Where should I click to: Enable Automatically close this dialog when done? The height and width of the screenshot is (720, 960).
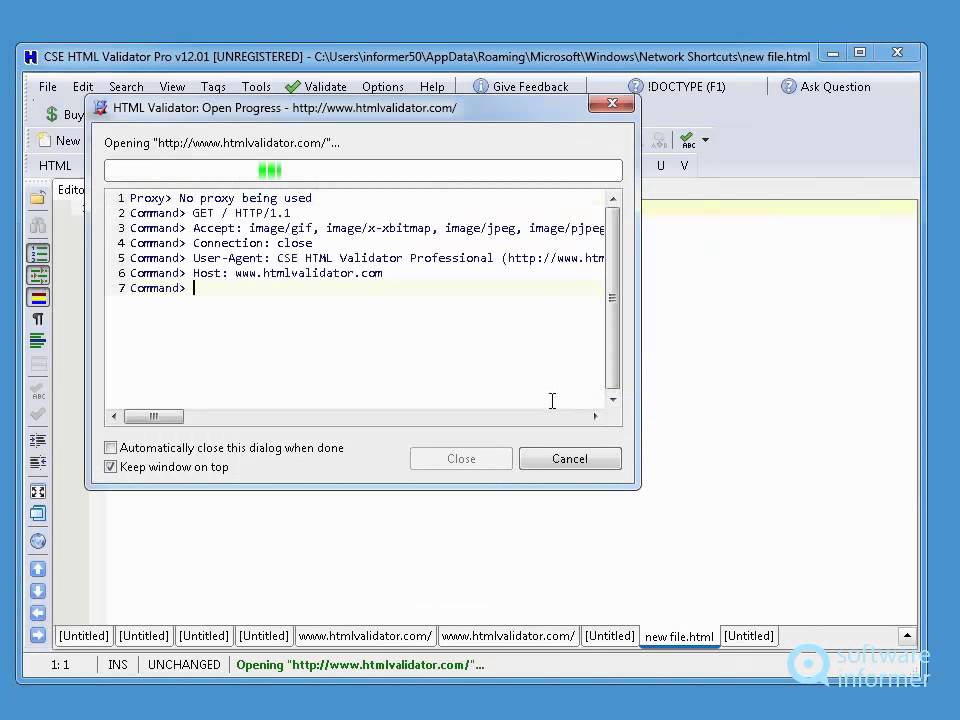click(110, 448)
